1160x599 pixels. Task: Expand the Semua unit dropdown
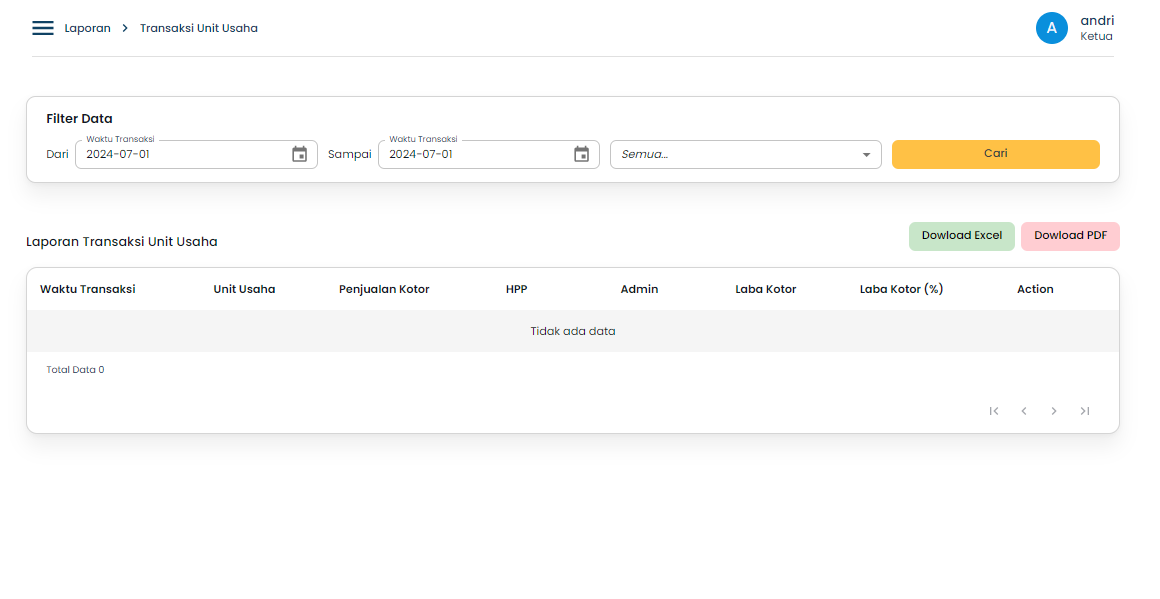point(735,154)
